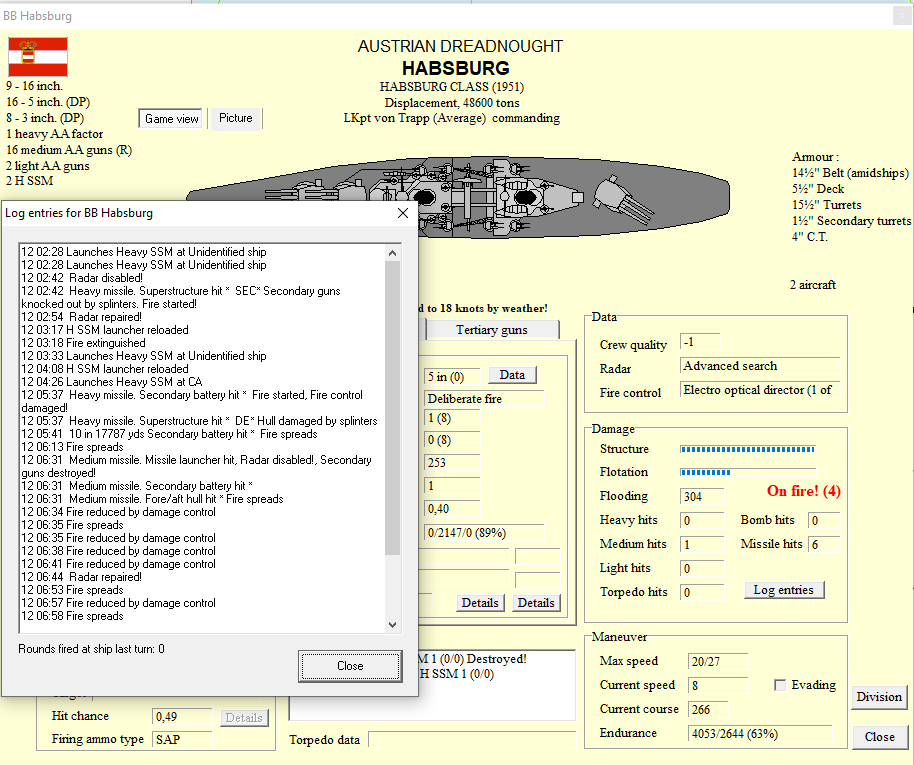The image size is (914, 765).
Task: Click the Close button in Log entries dialog
Action: [350, 666]
